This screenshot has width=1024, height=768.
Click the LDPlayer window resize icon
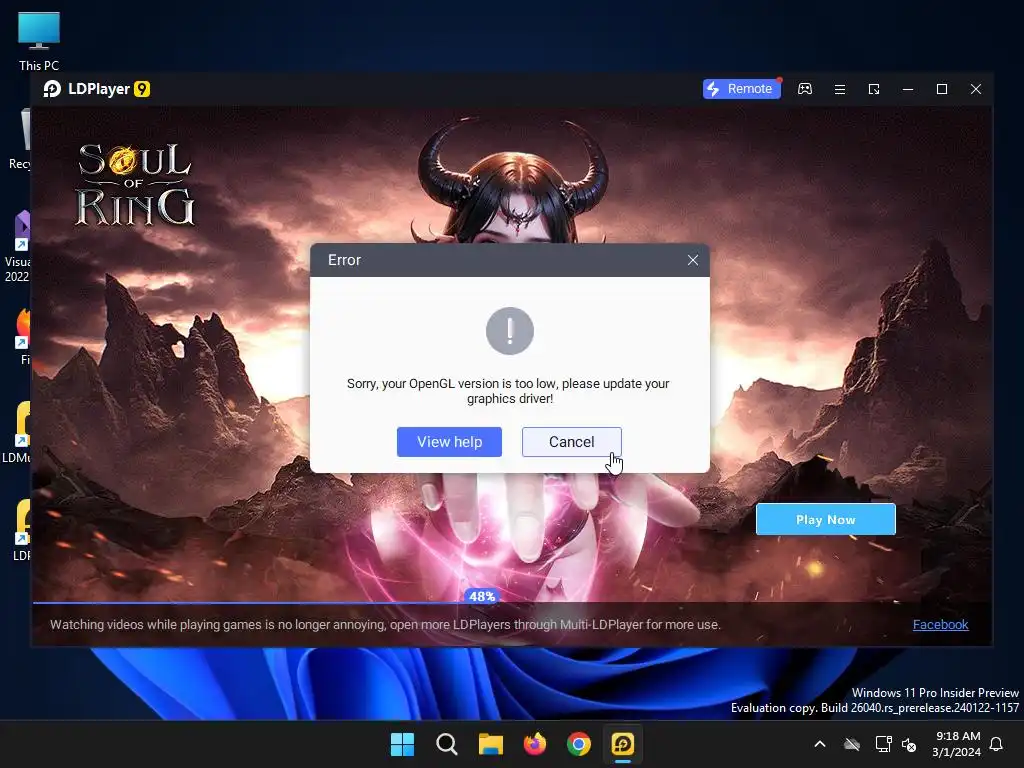click(x=874, y=89)
